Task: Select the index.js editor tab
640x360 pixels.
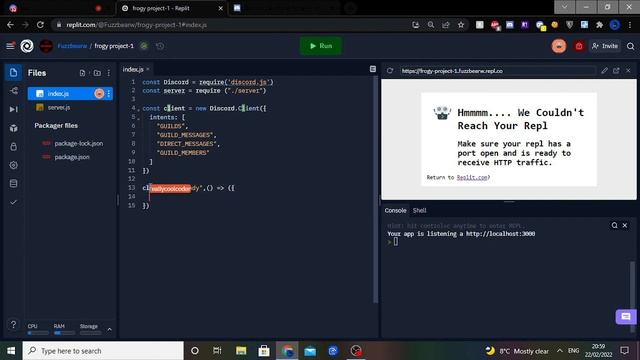Action: tap(133, 69)
